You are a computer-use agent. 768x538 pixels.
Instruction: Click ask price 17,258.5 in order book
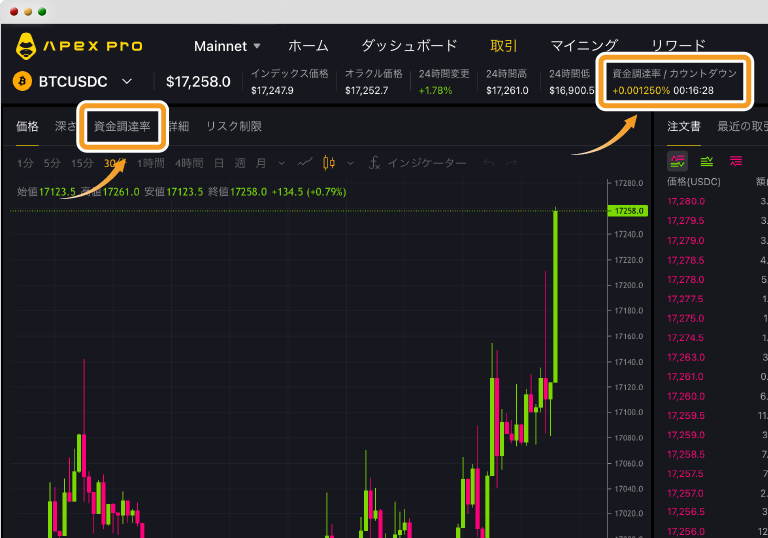pyautogui.click(x=686, y=455)
